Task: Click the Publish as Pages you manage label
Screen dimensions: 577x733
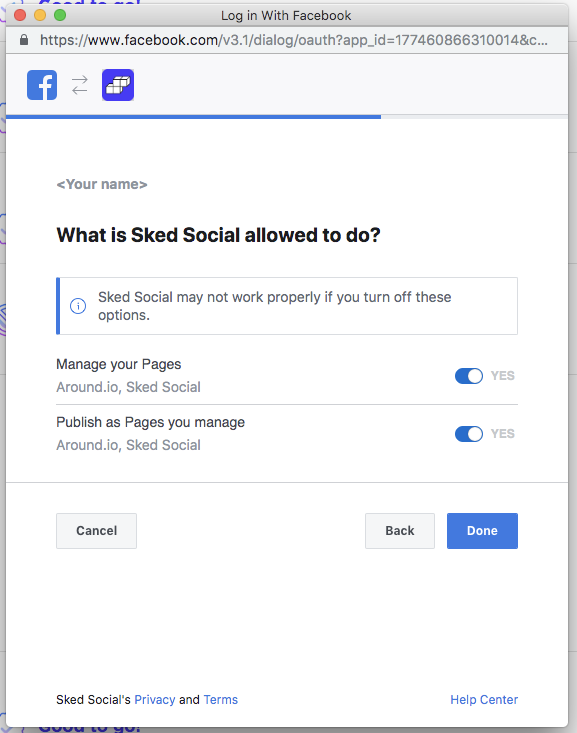Action: coord(151,422)
